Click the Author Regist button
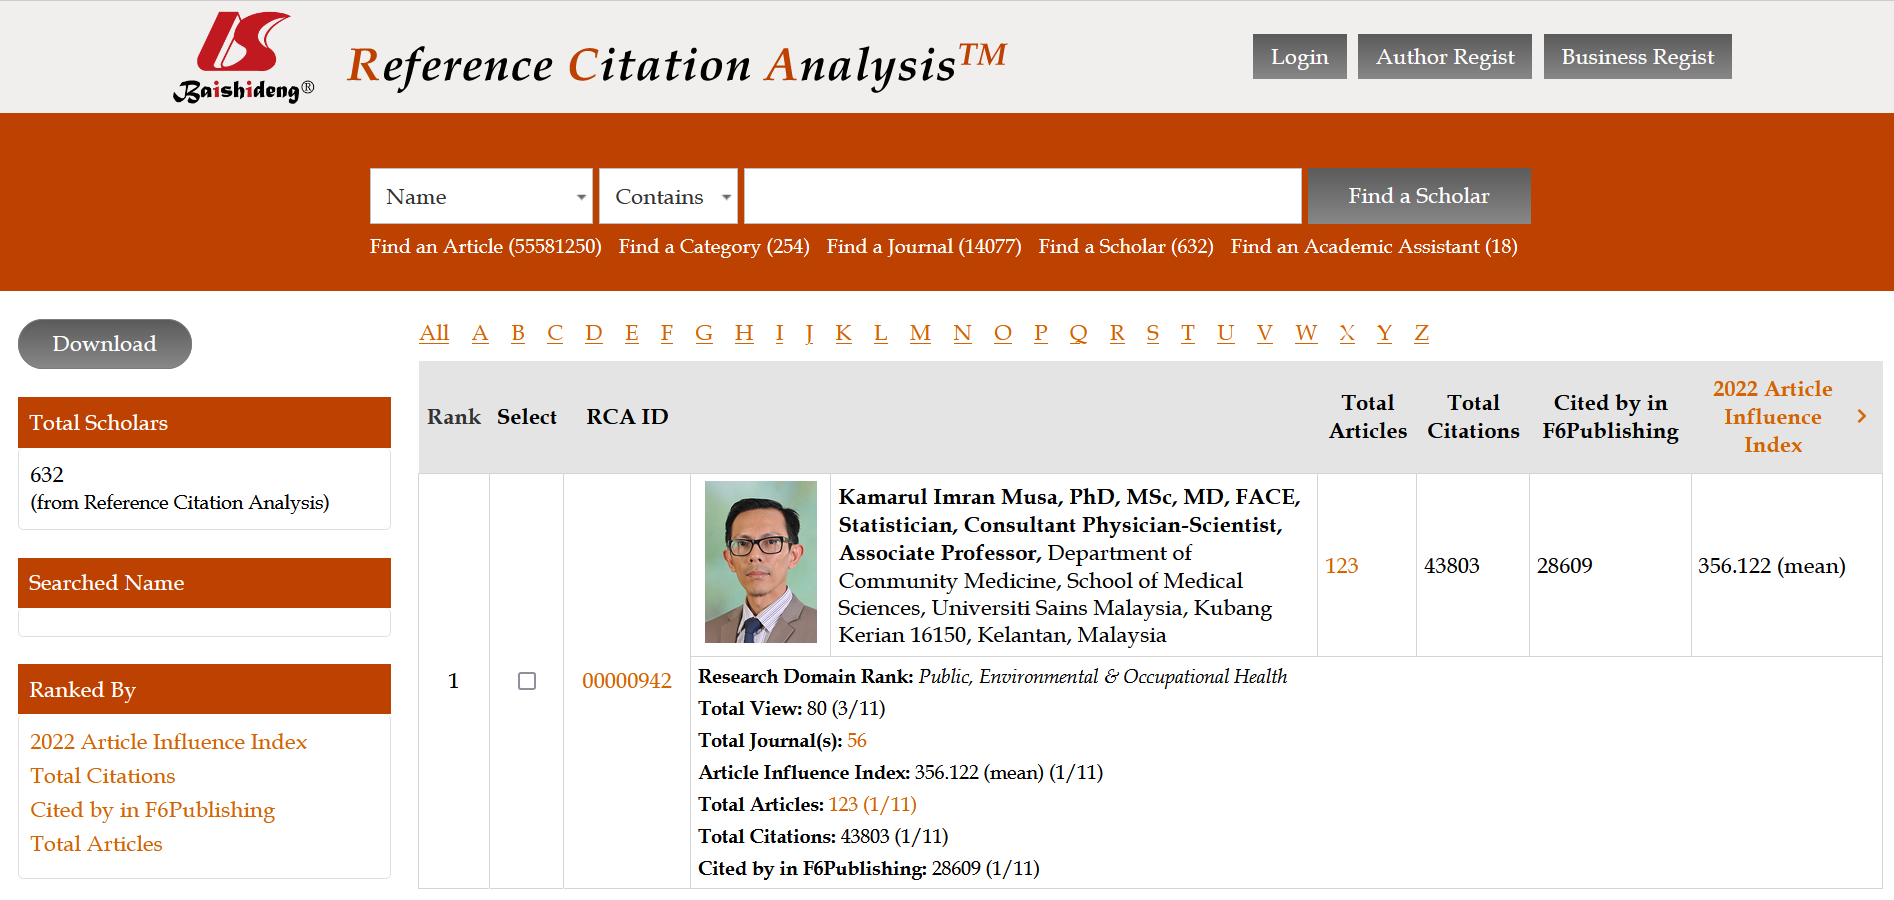1894x900 pixels. pos(1445,57)
